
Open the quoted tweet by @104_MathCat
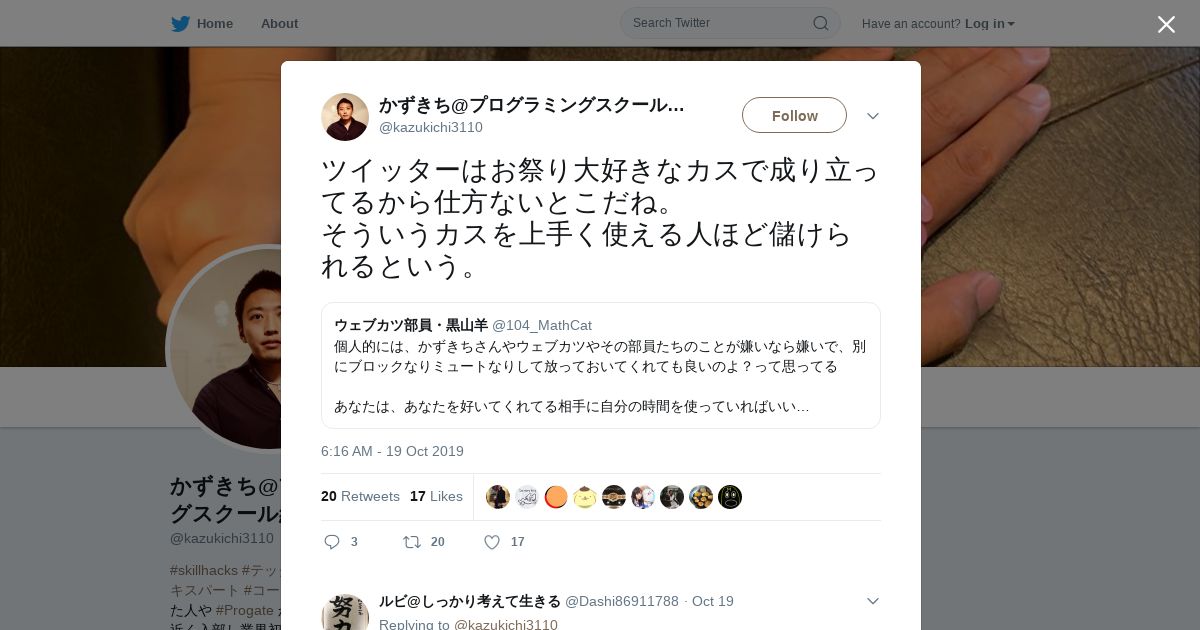tap(601, 365)
